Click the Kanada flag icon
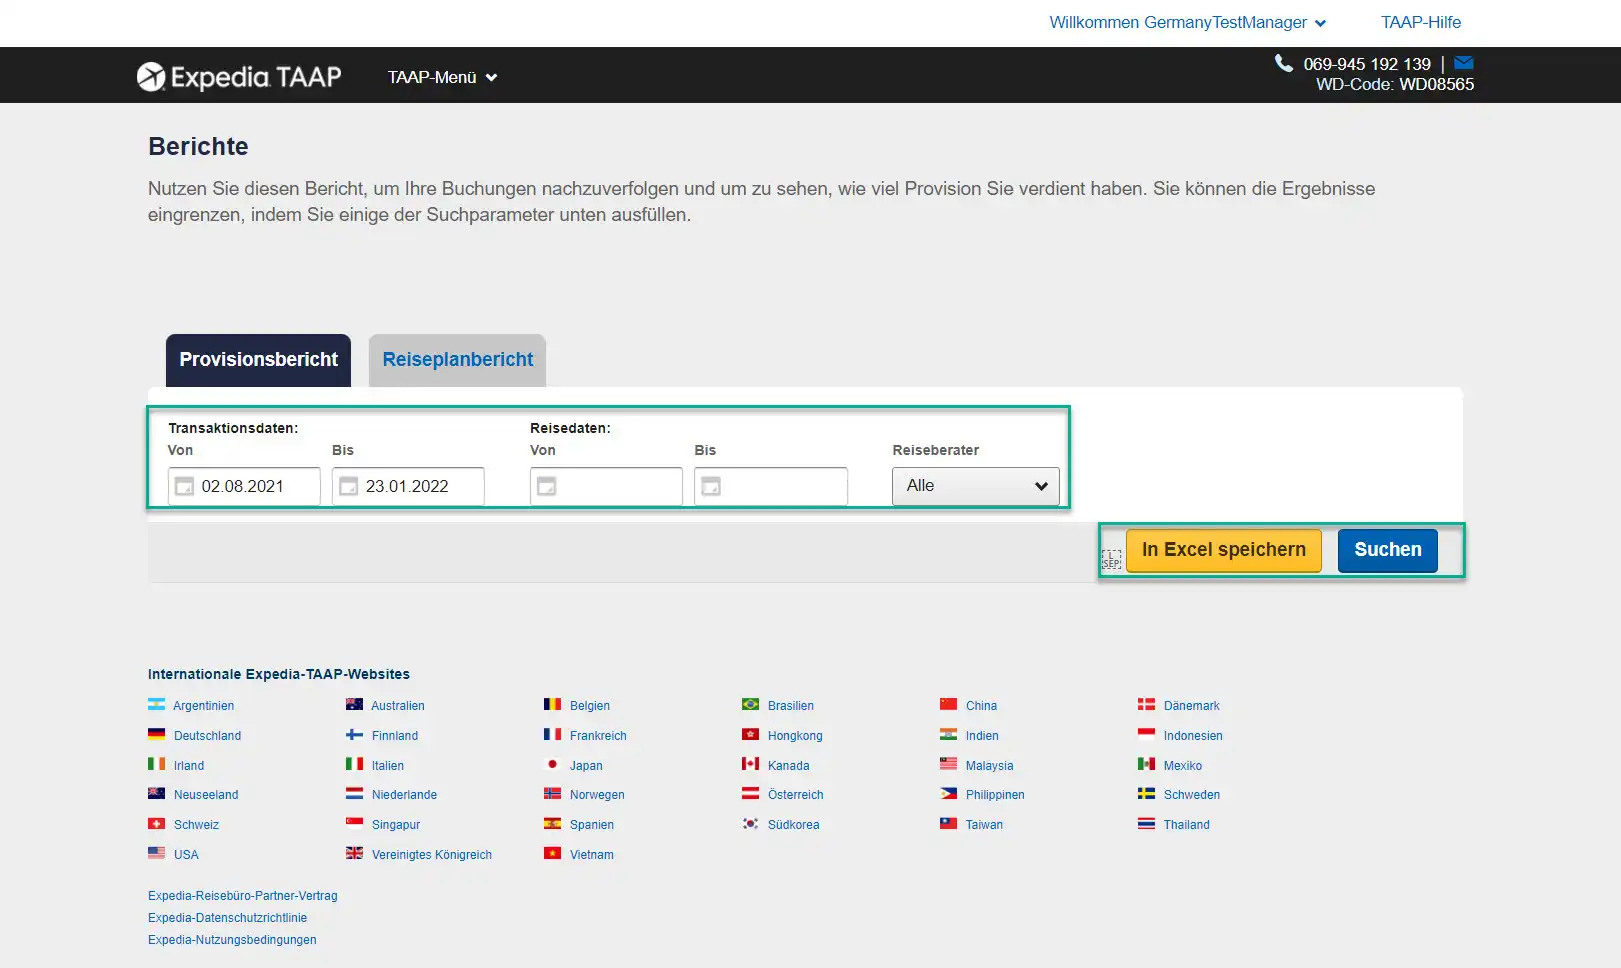The height and width of the screenshot is (968, 1621). pyautogui.click(x=750, y=764)
